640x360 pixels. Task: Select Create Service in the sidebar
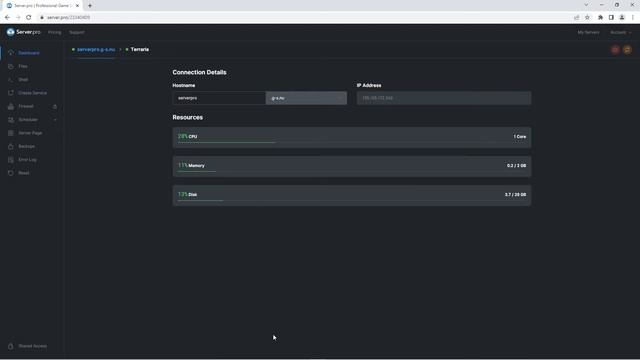[32, 93]
